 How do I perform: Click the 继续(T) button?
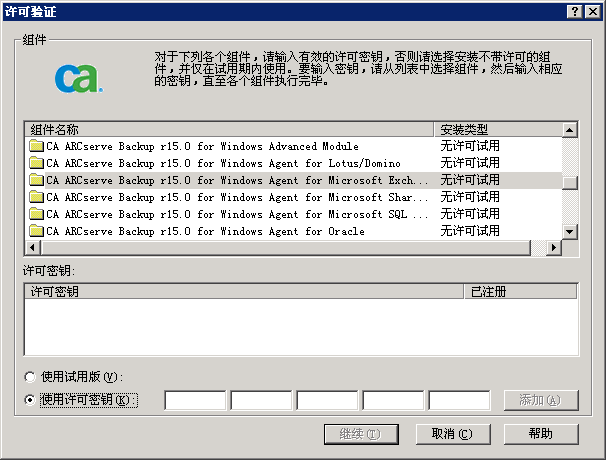pos(361,434)
